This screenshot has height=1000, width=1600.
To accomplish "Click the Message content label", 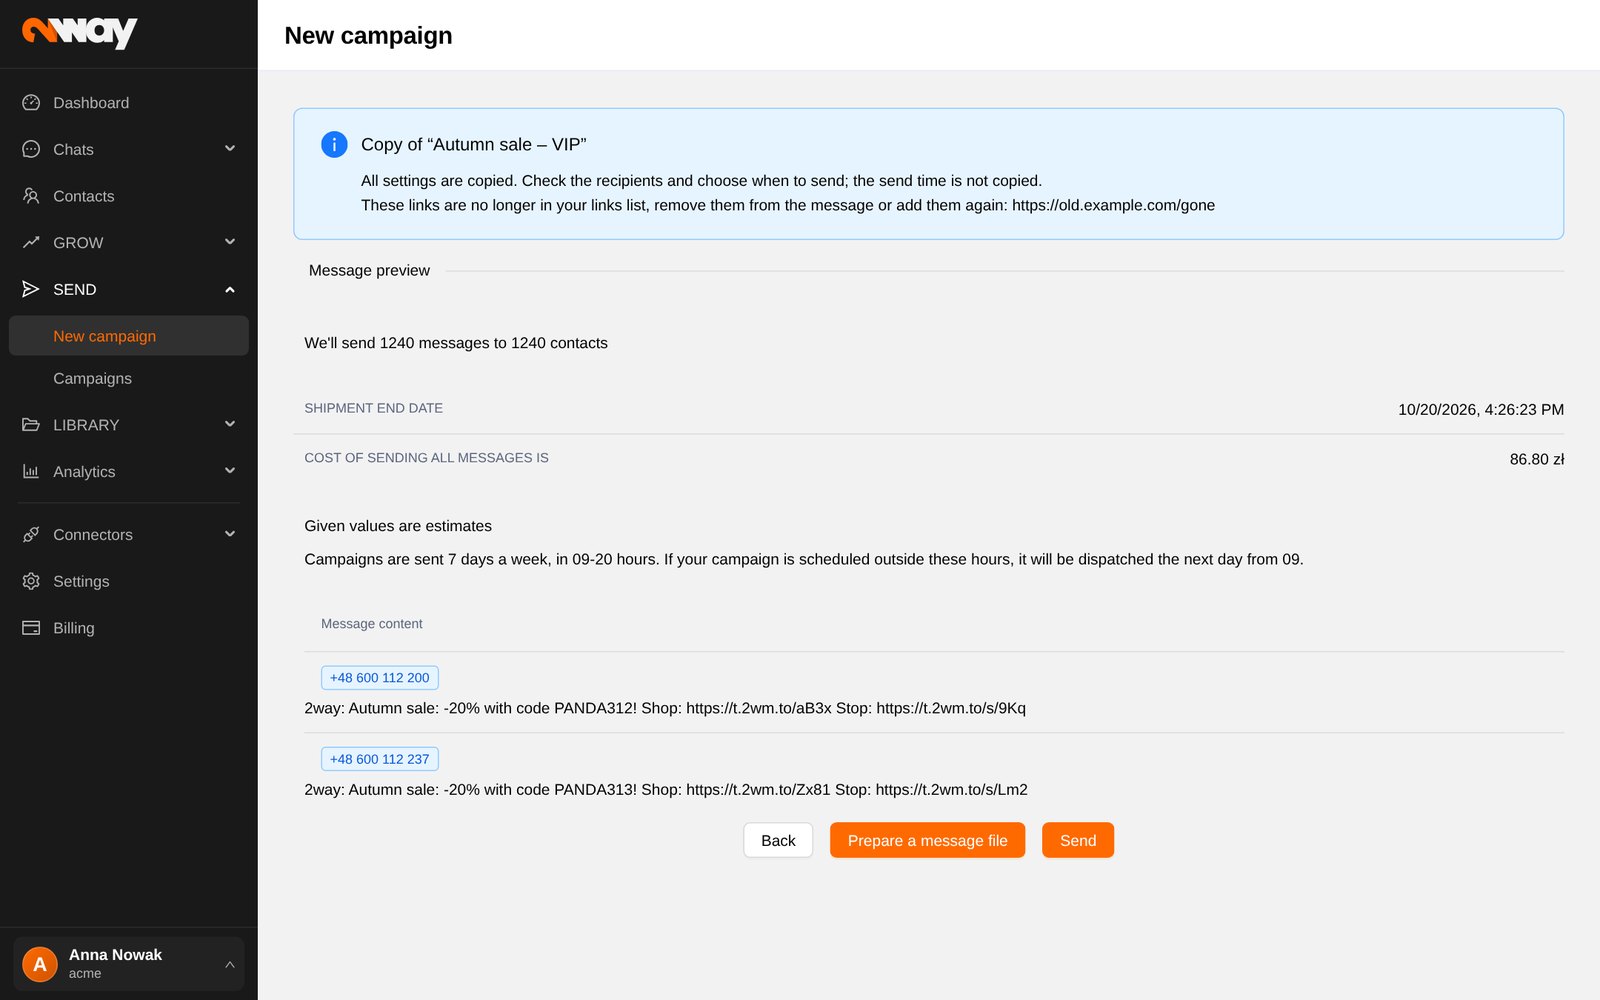I will pyautogui.click(x=372, y=624).
